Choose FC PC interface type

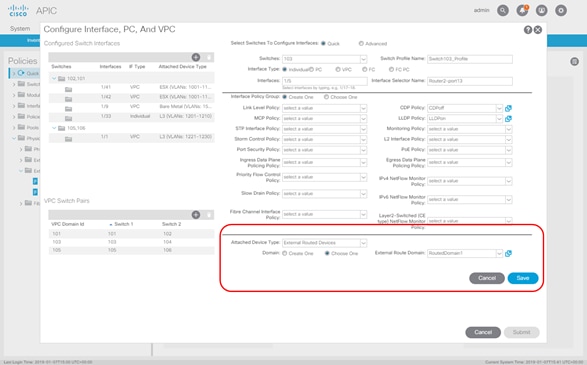(392, 69)
